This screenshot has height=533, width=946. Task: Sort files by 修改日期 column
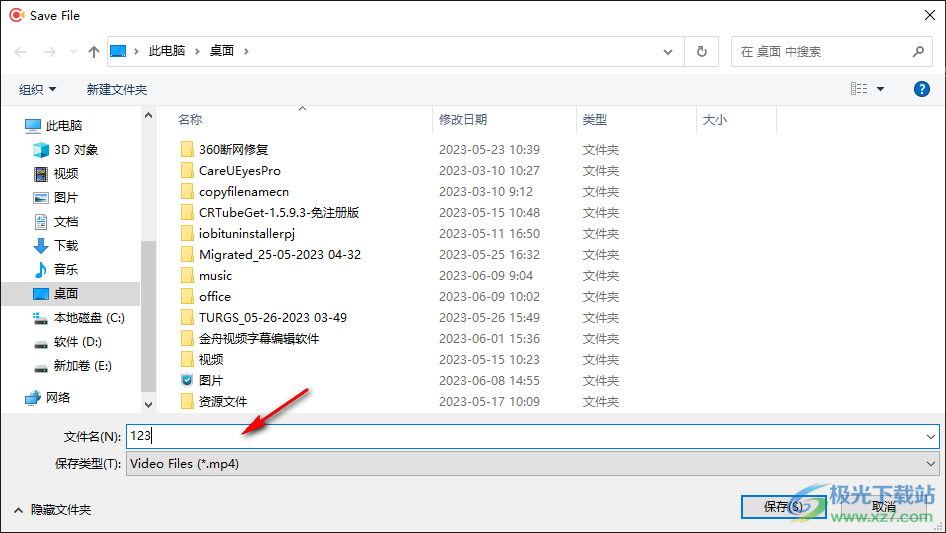coord(463,120)
